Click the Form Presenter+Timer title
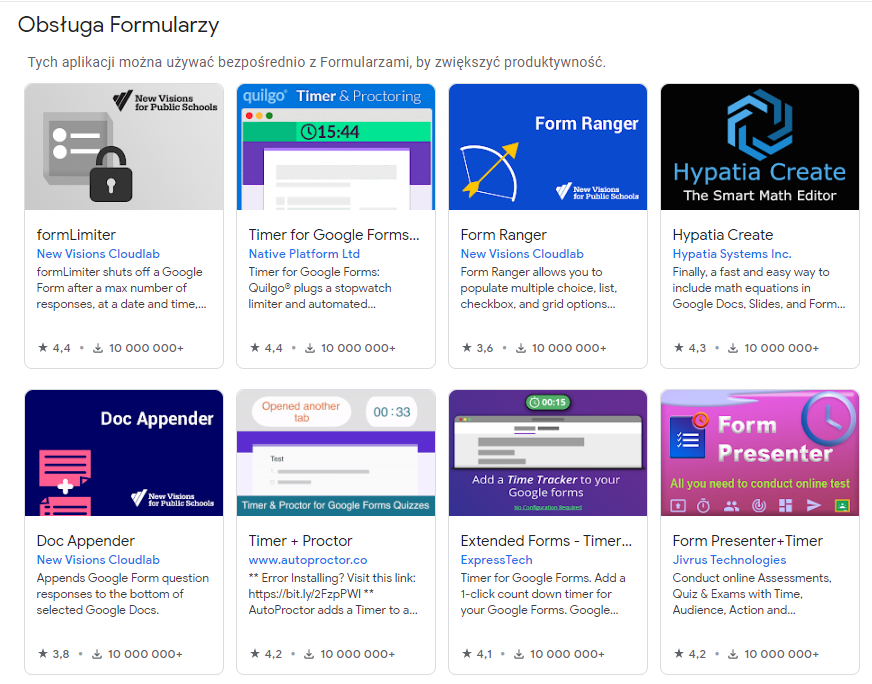Image resolution: width=872 pixels, height=684 pixels. click(x=747, y=541)
